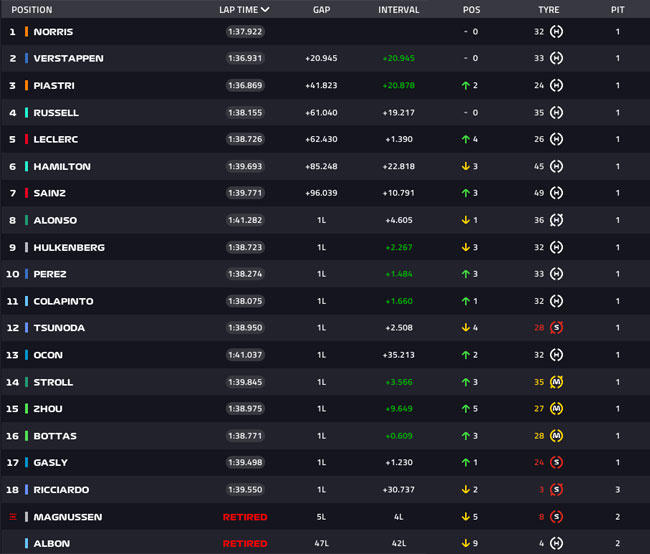Click Magnussen's red soft tyre icon
Viewport: 650px width, 554px height.
click(x=556, y=517)
